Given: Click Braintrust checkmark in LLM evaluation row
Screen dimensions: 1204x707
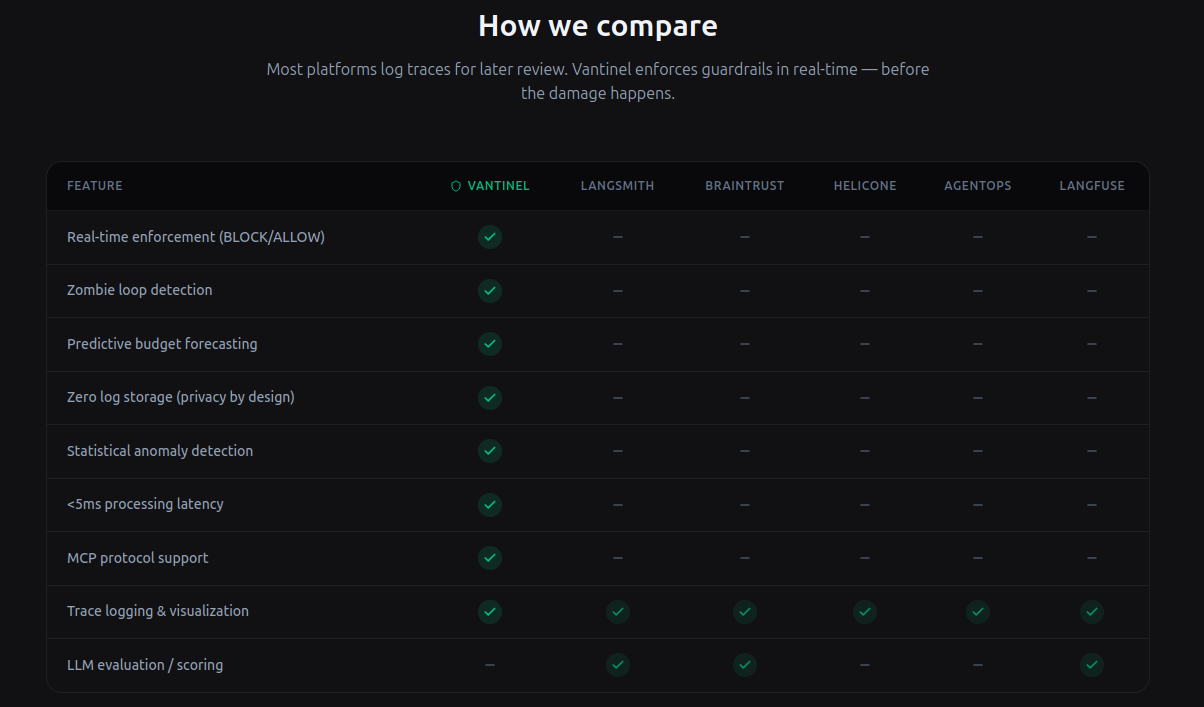Looking at the screenshot, I should tap(745, 665).
